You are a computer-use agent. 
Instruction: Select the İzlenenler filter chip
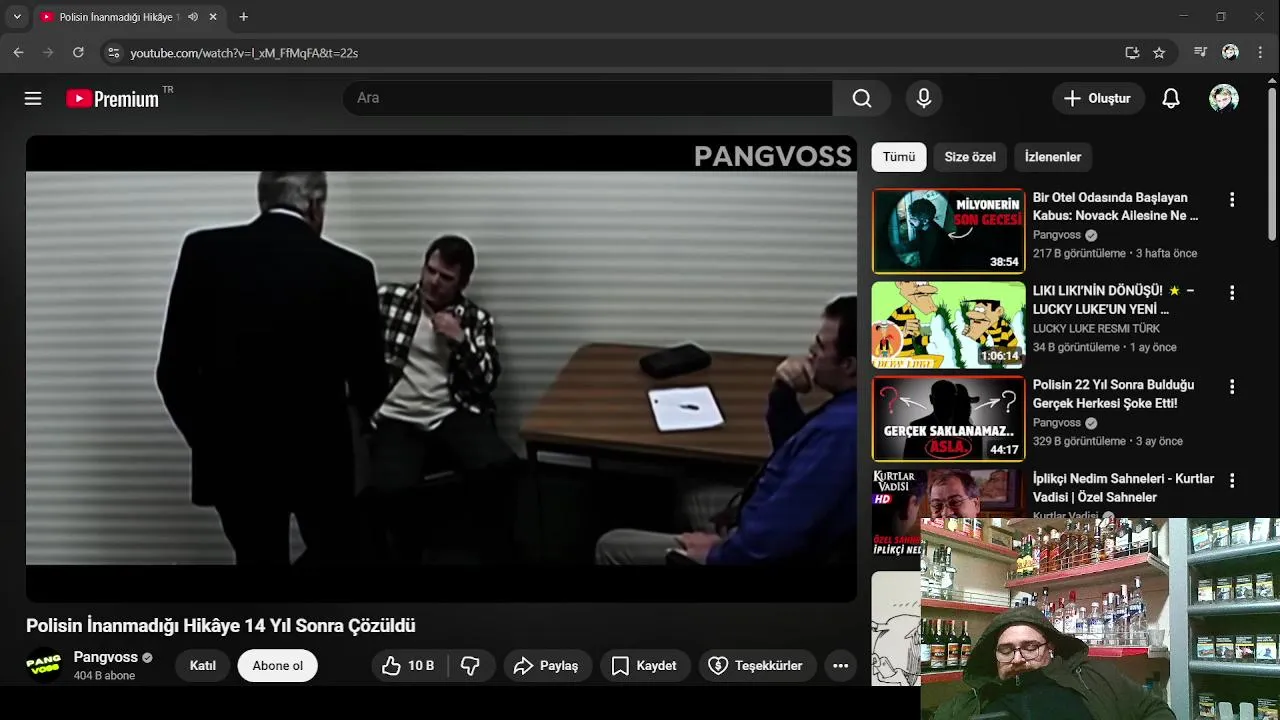click(1053, 157)
